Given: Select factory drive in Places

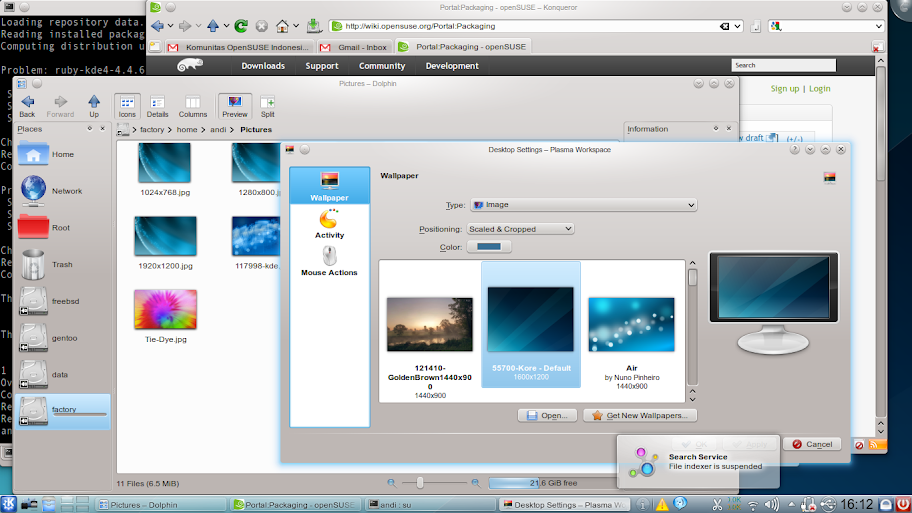Looking at the screenshot, I should tap(62, 411).
